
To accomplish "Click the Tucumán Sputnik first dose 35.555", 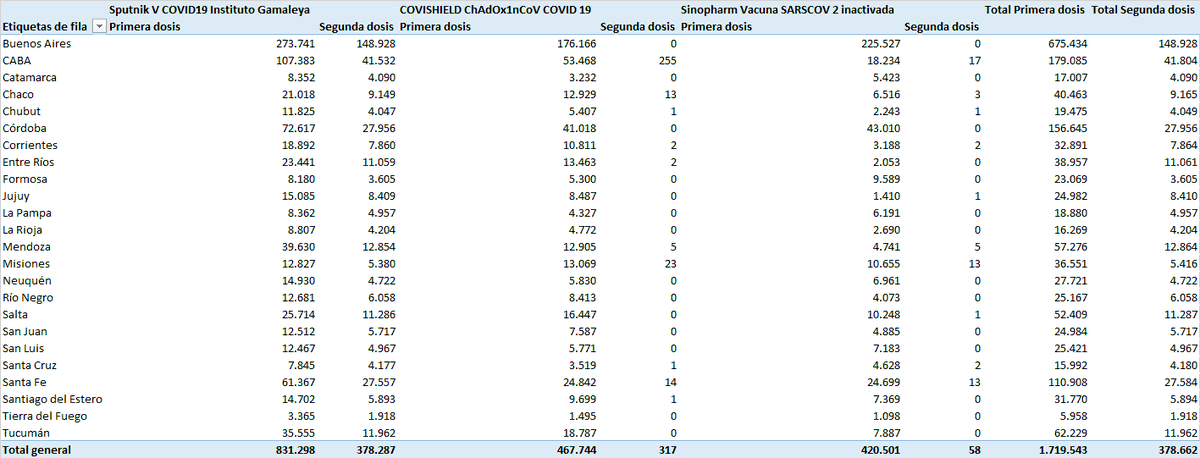I will (x=297, y=433).
